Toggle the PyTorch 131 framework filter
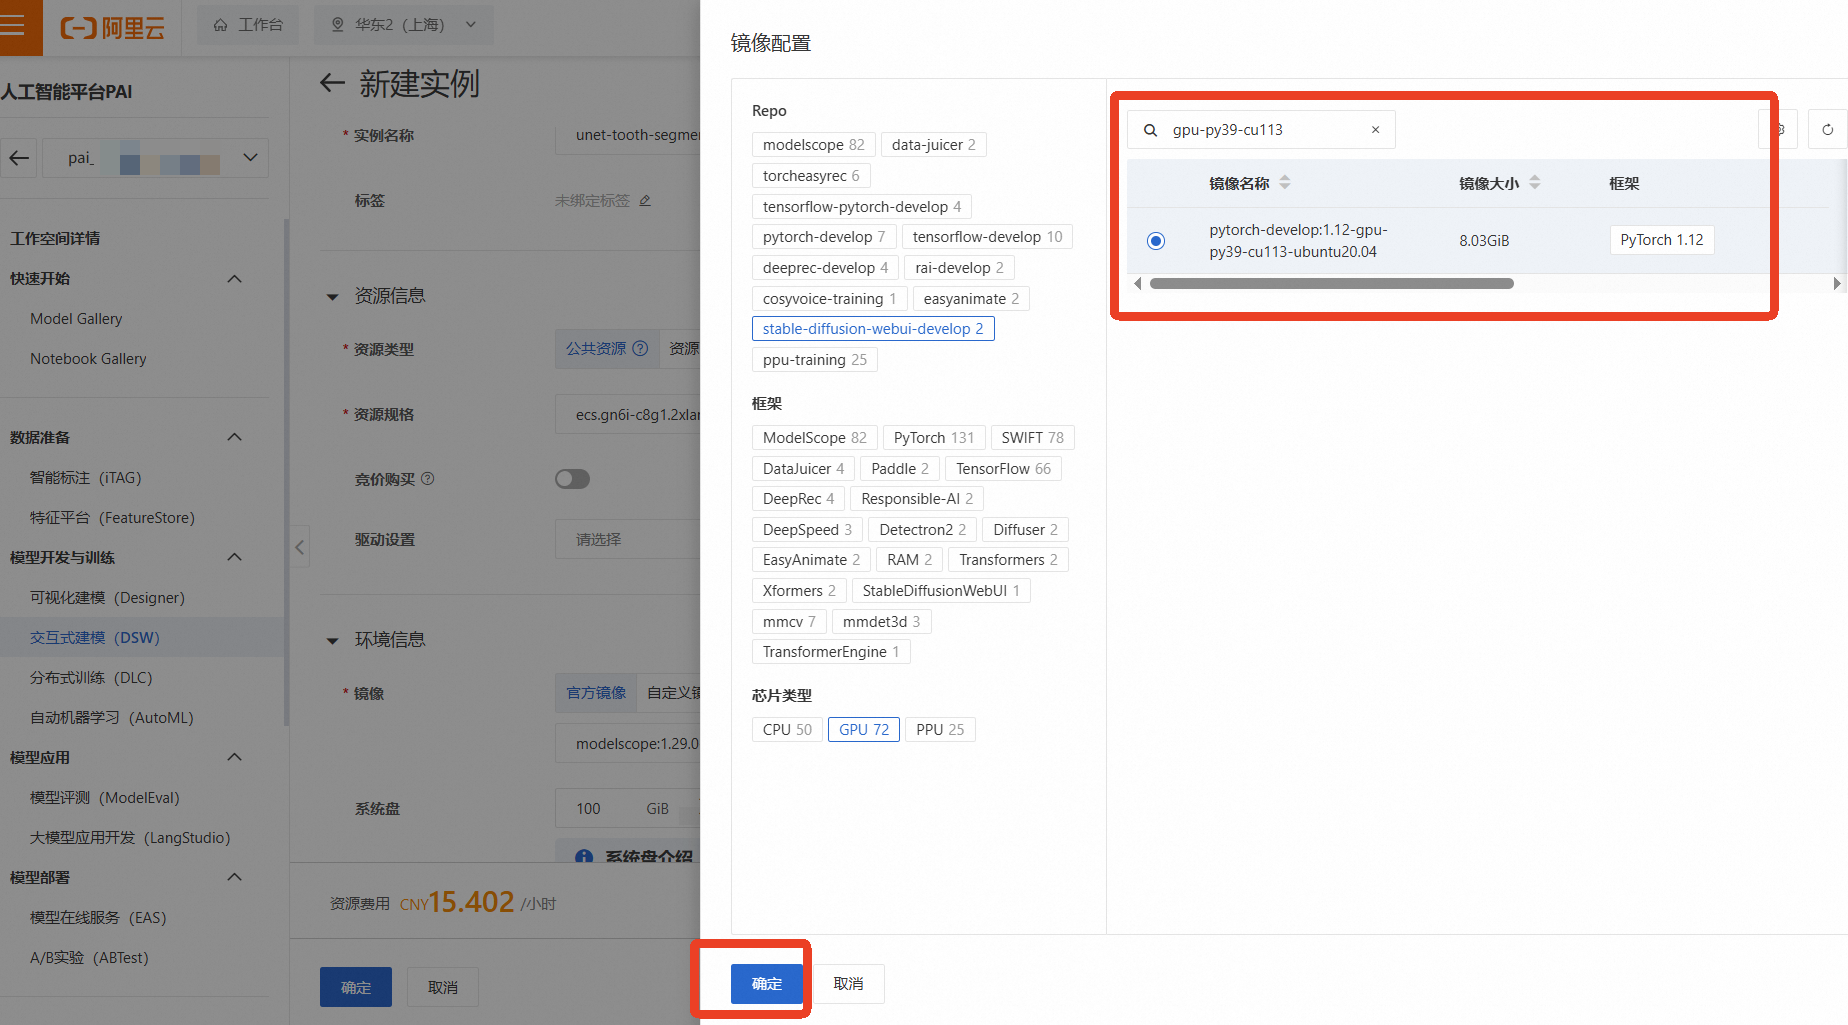 pyautogui.click(x=934, y=438)
